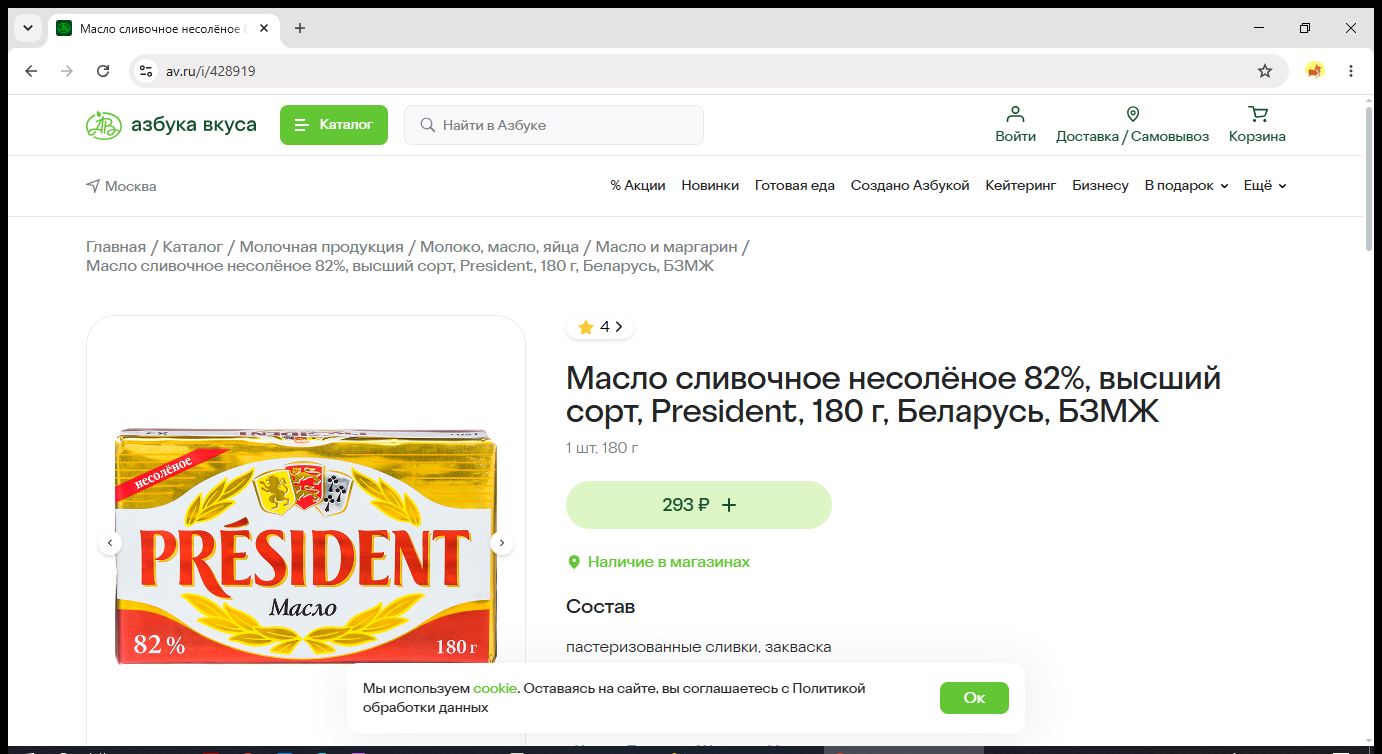1382x754 pixels.
Task: Open the tab search dropdown arrow
Action: (28, 28)
